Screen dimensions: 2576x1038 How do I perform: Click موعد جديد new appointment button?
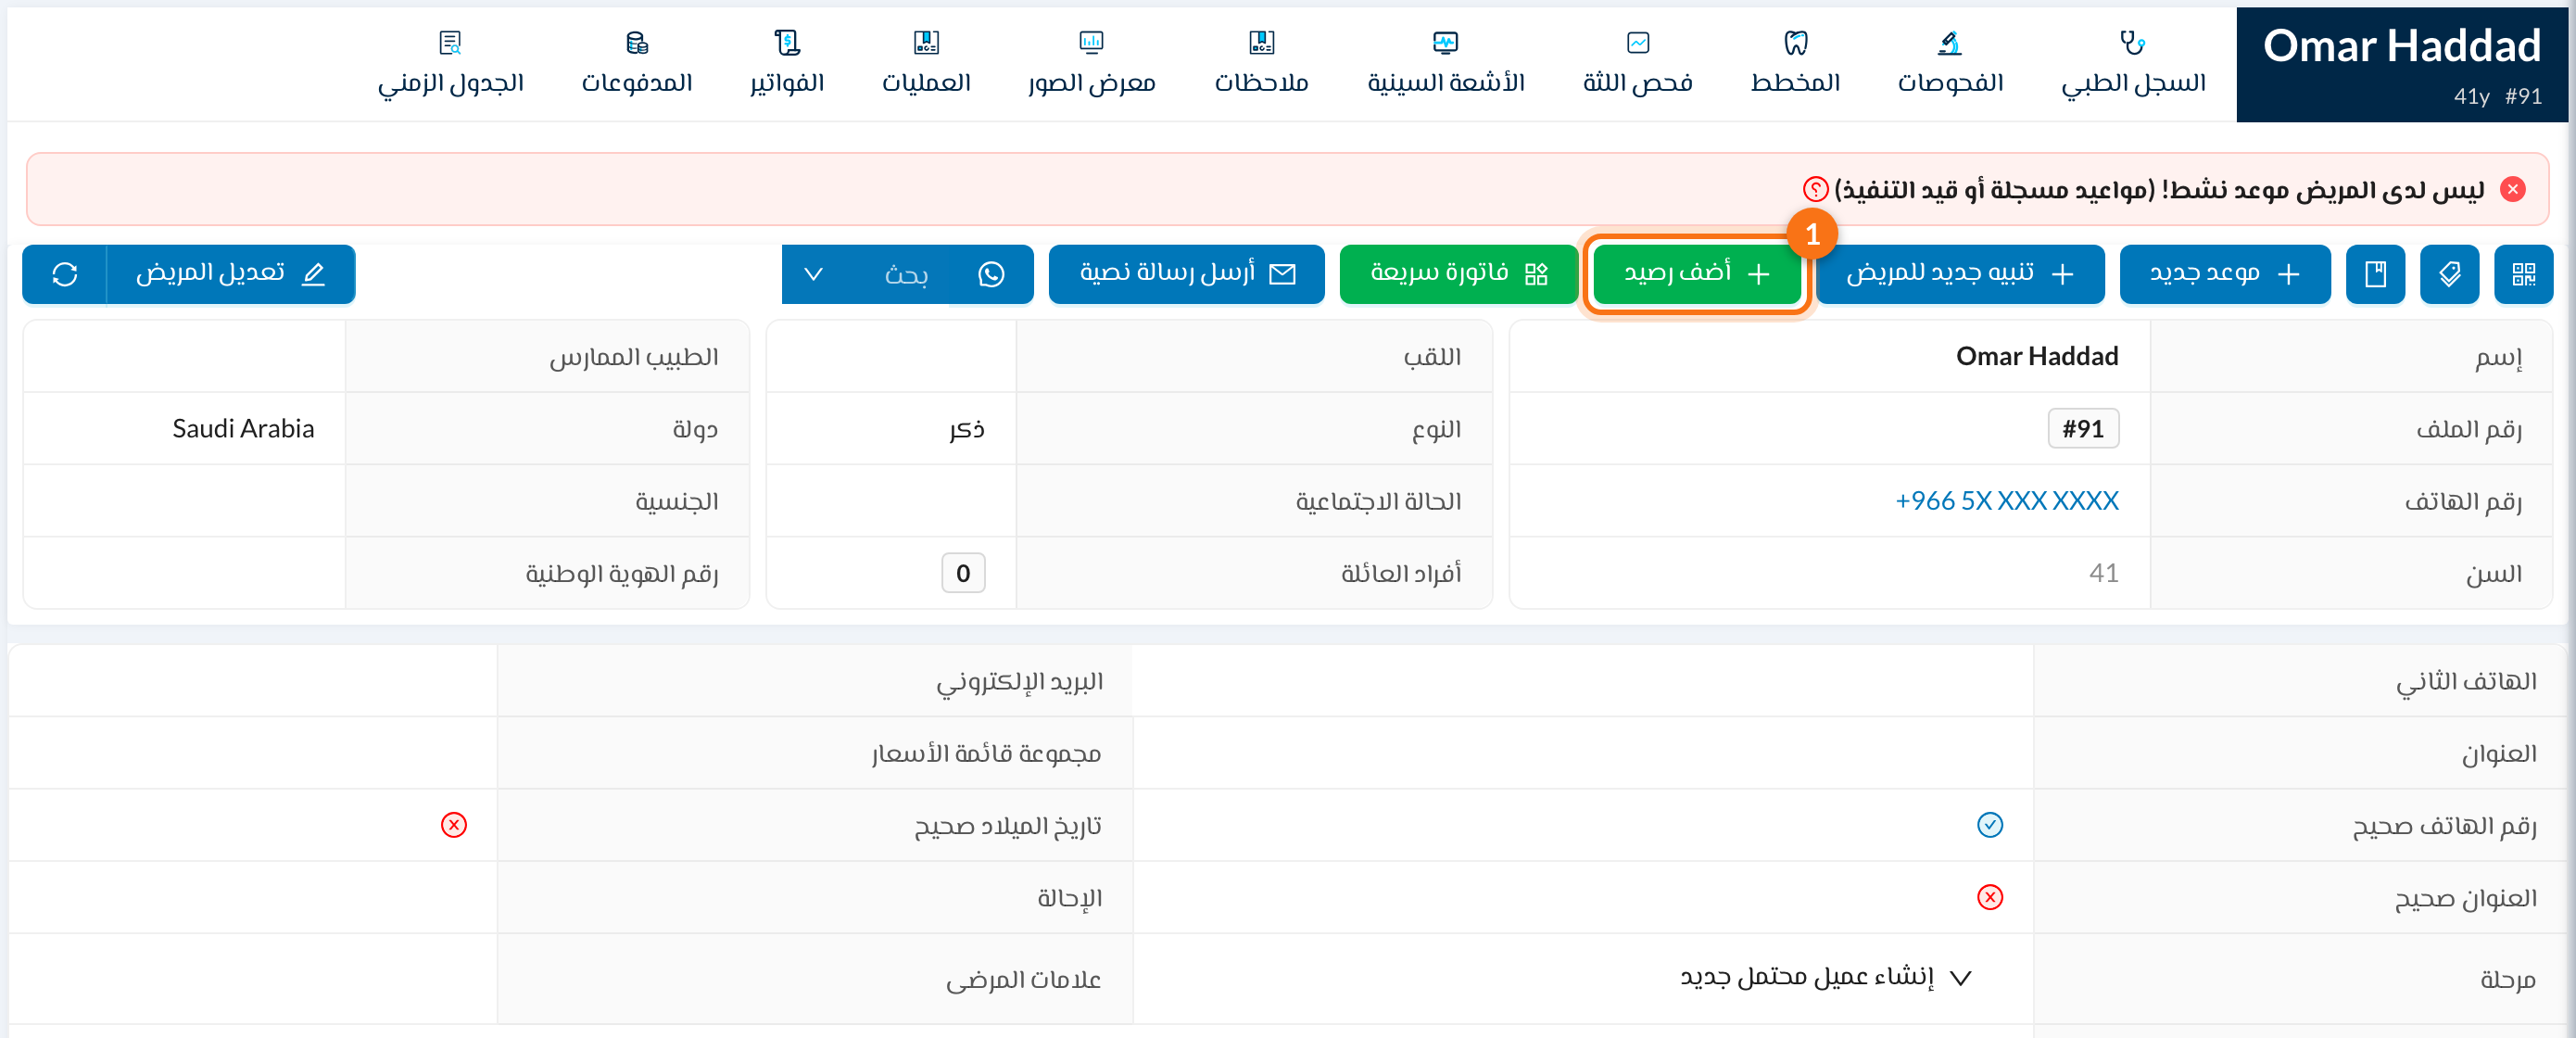coord(2225,274)
